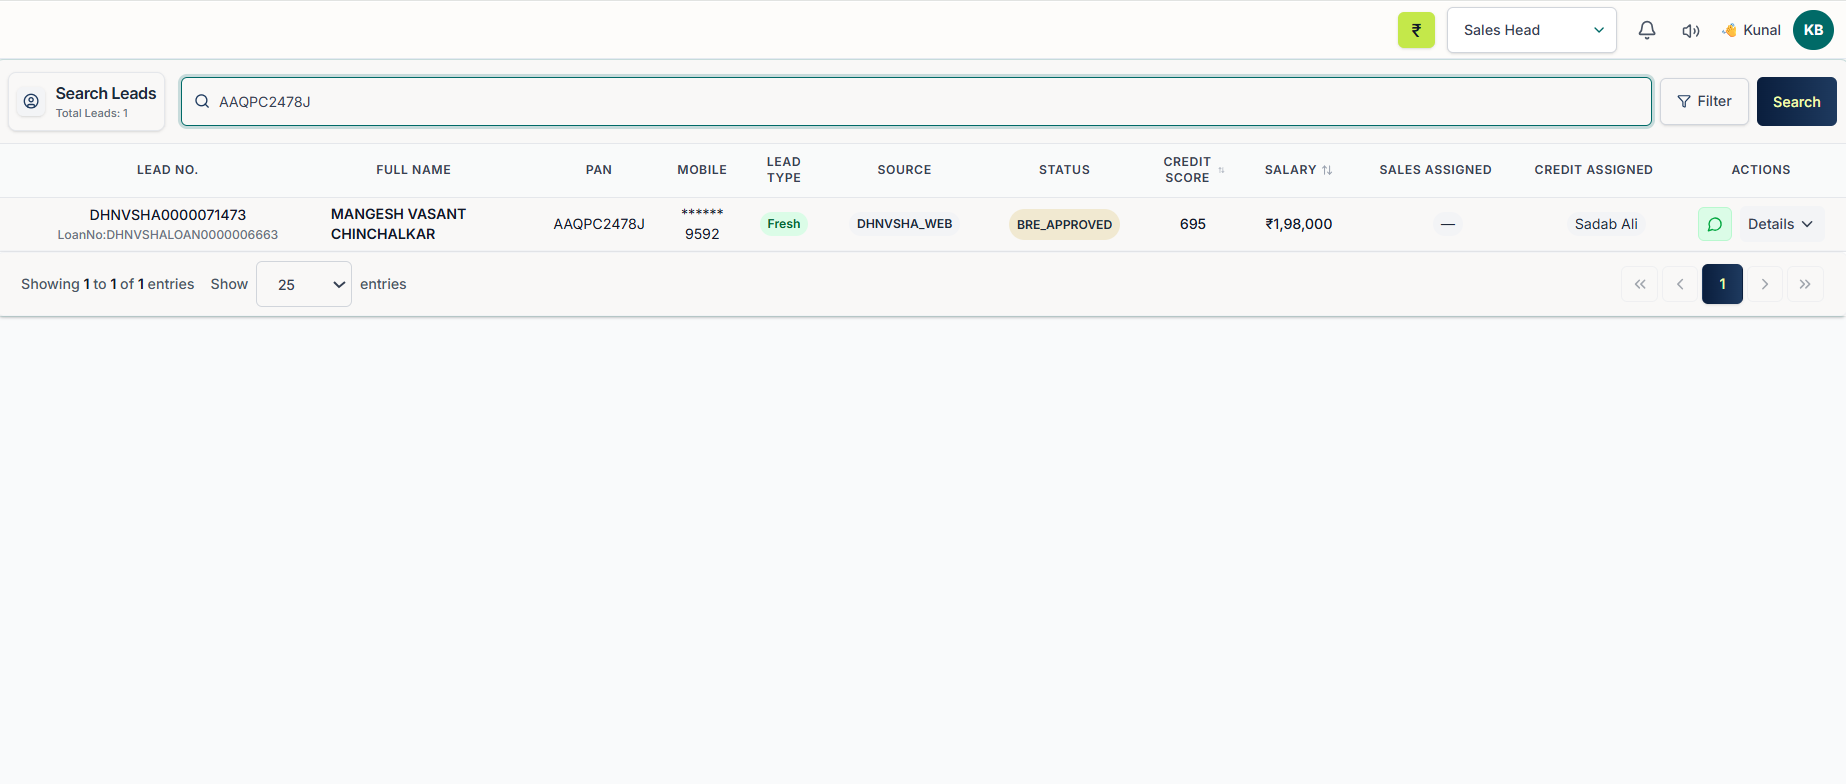The height and width of the screenshot is (784, 1846).
Task: Click the loan number DHNVSHALOAN0000006663
Action: tap(168, 235)
